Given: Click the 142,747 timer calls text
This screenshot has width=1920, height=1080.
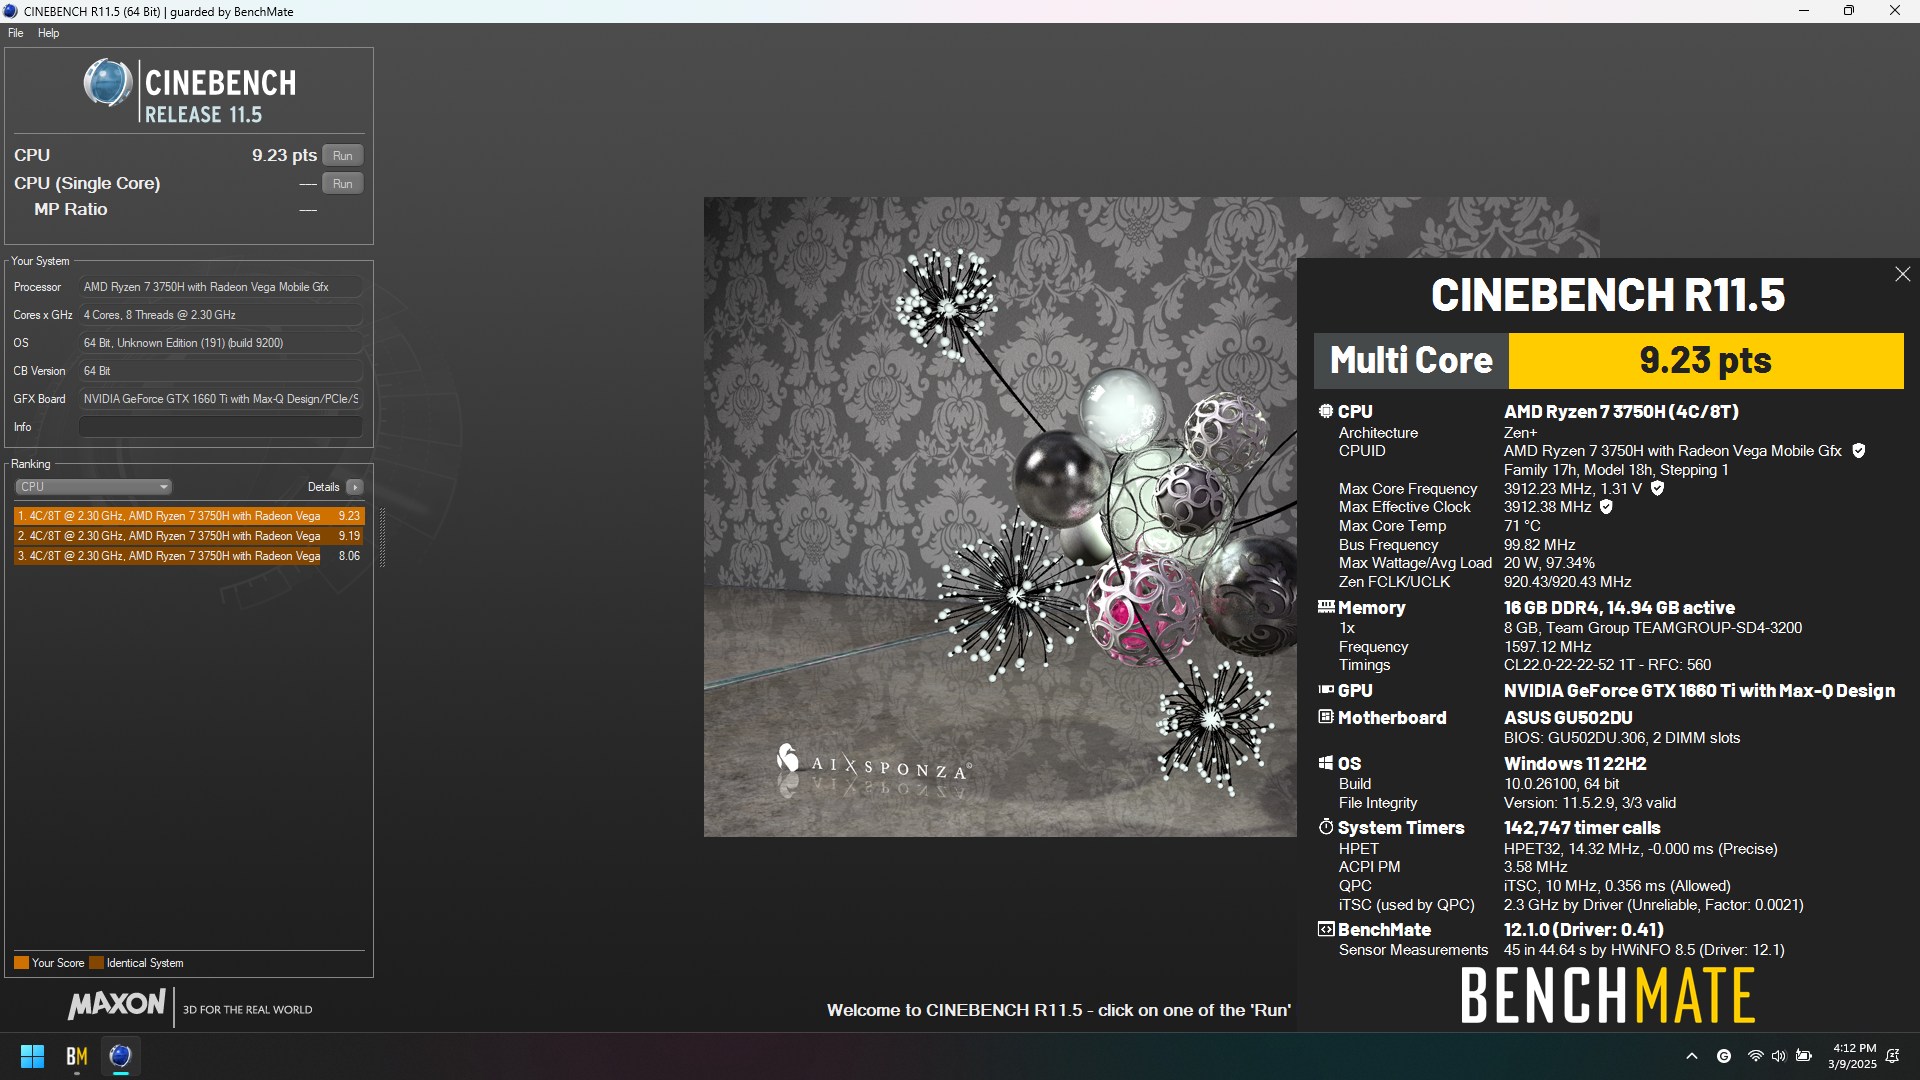Looking at the screenshot, I should tap(1582, 828).
